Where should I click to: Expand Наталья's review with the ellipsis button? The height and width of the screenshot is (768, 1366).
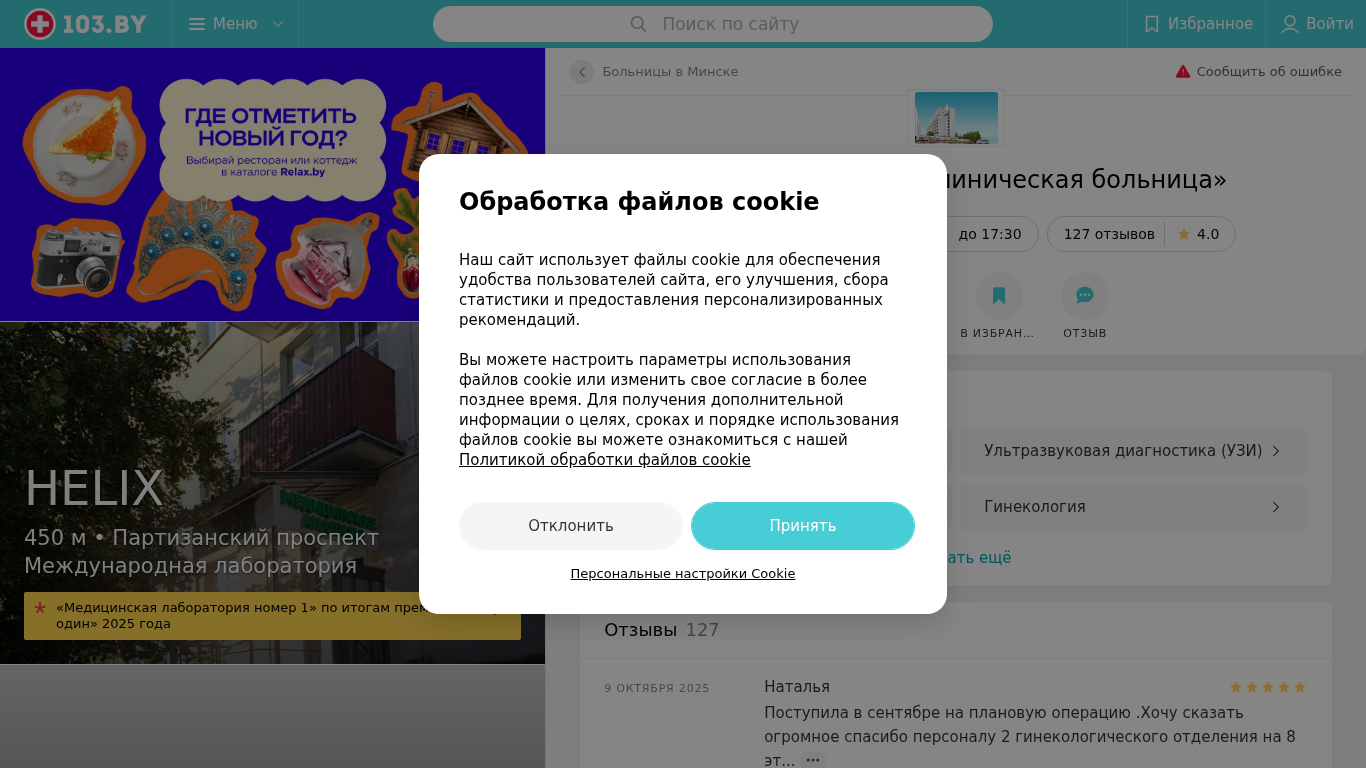813,761
